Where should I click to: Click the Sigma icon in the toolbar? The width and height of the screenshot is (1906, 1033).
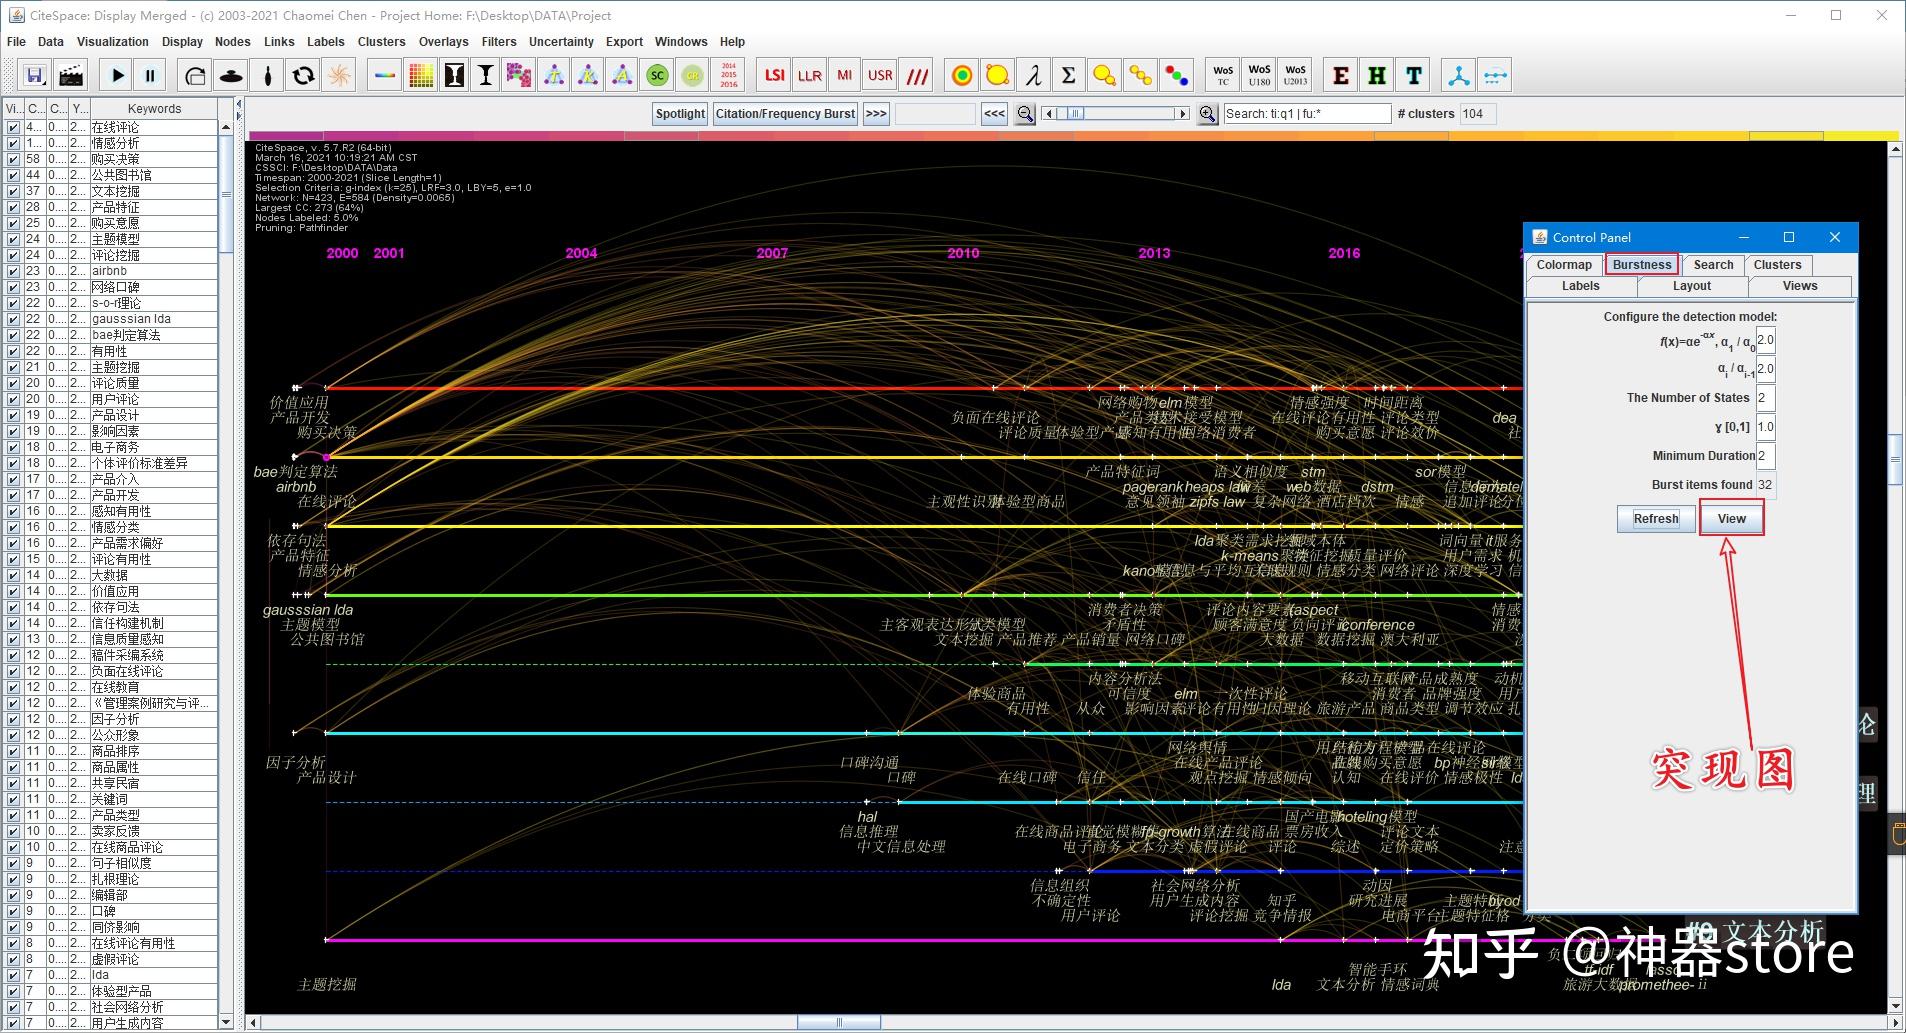click(1068, 75)
